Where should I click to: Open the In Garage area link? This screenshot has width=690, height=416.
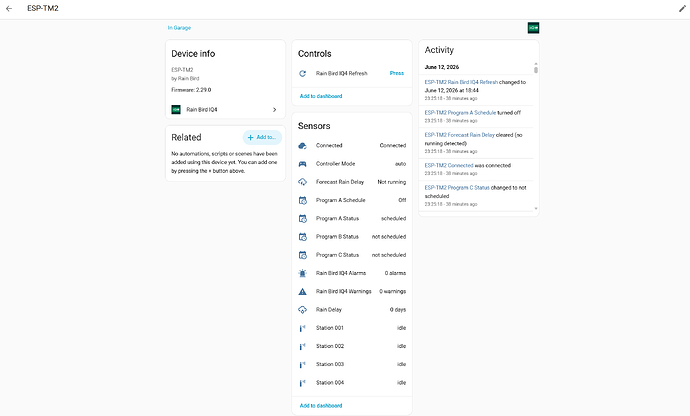coord(179,28)
